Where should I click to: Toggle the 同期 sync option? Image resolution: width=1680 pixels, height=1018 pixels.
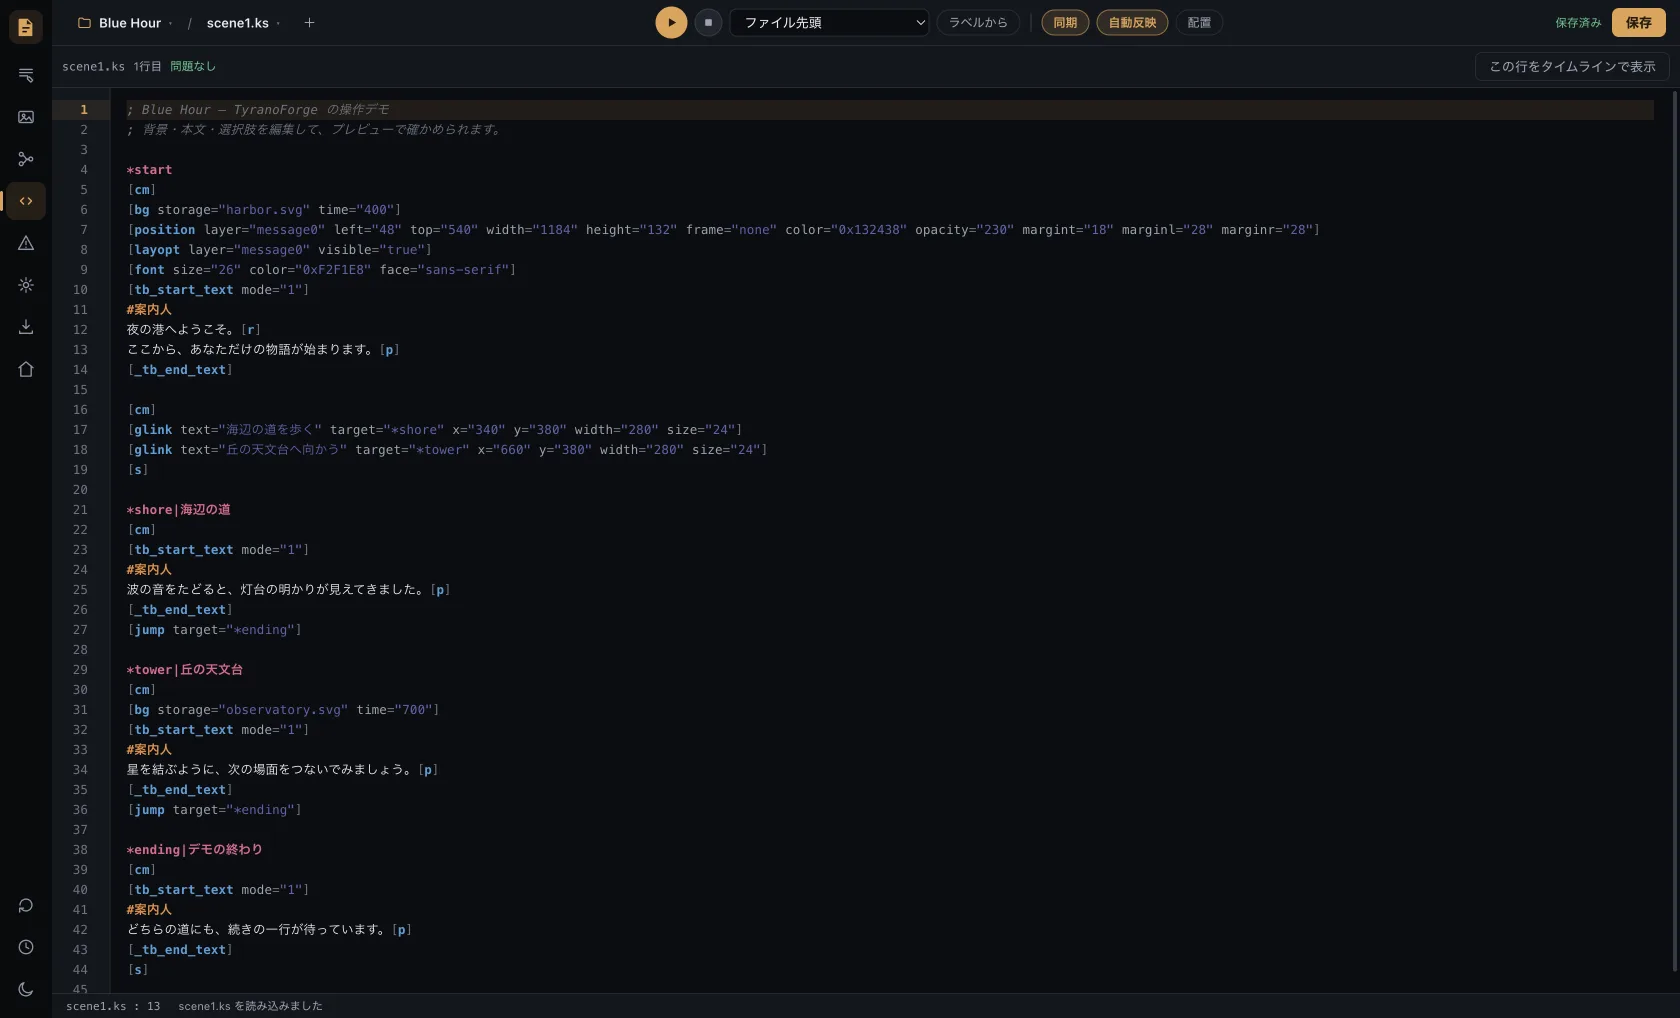point(1065,22)
